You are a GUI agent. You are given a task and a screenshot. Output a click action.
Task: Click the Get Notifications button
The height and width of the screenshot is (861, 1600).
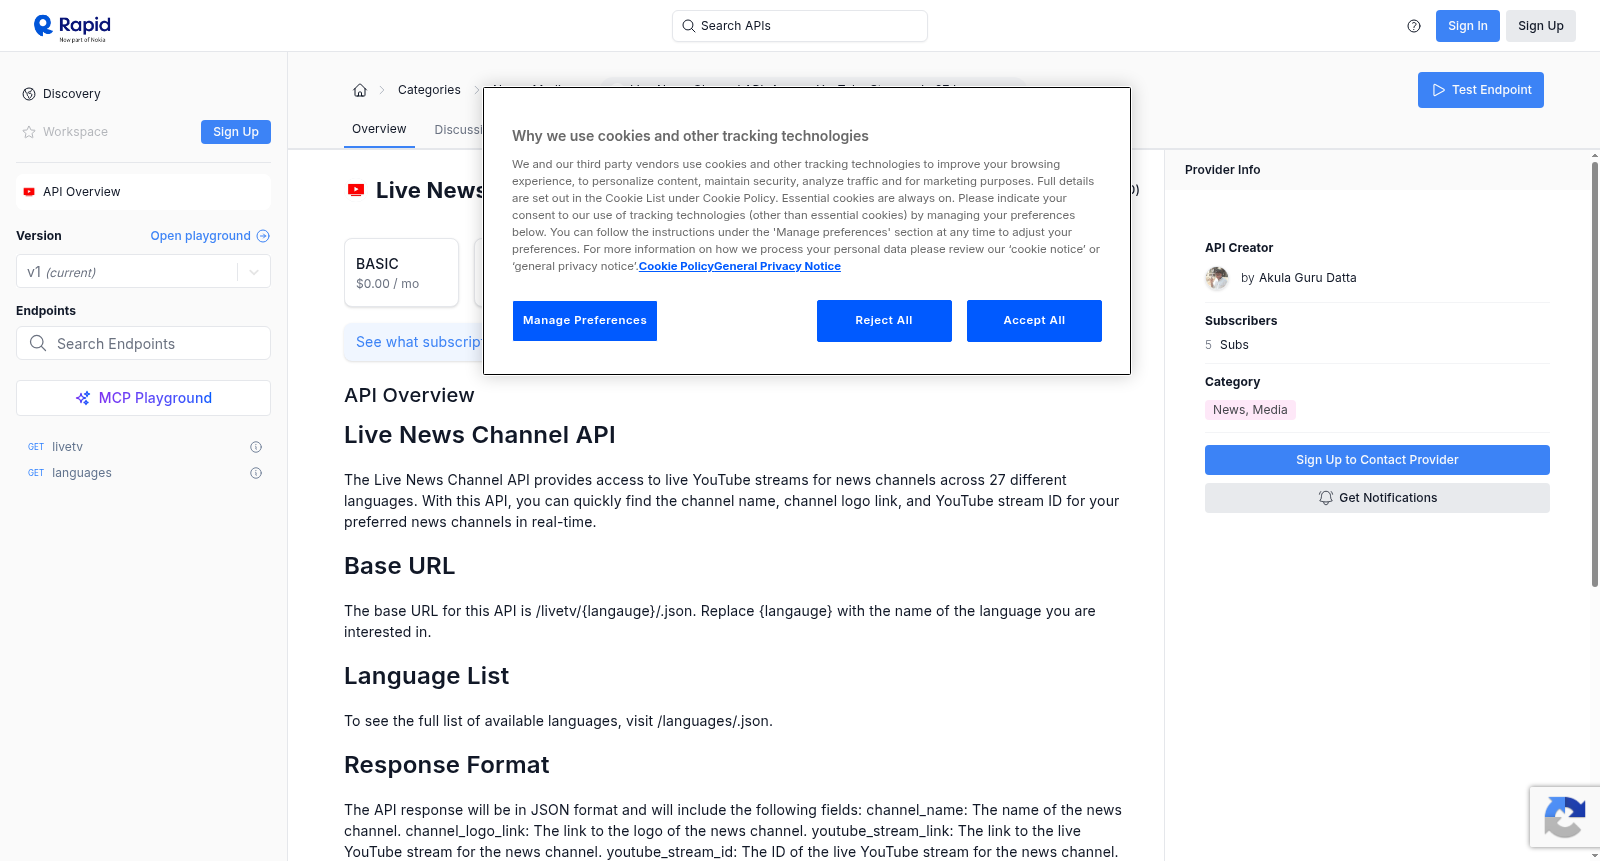pos(1377,498)
